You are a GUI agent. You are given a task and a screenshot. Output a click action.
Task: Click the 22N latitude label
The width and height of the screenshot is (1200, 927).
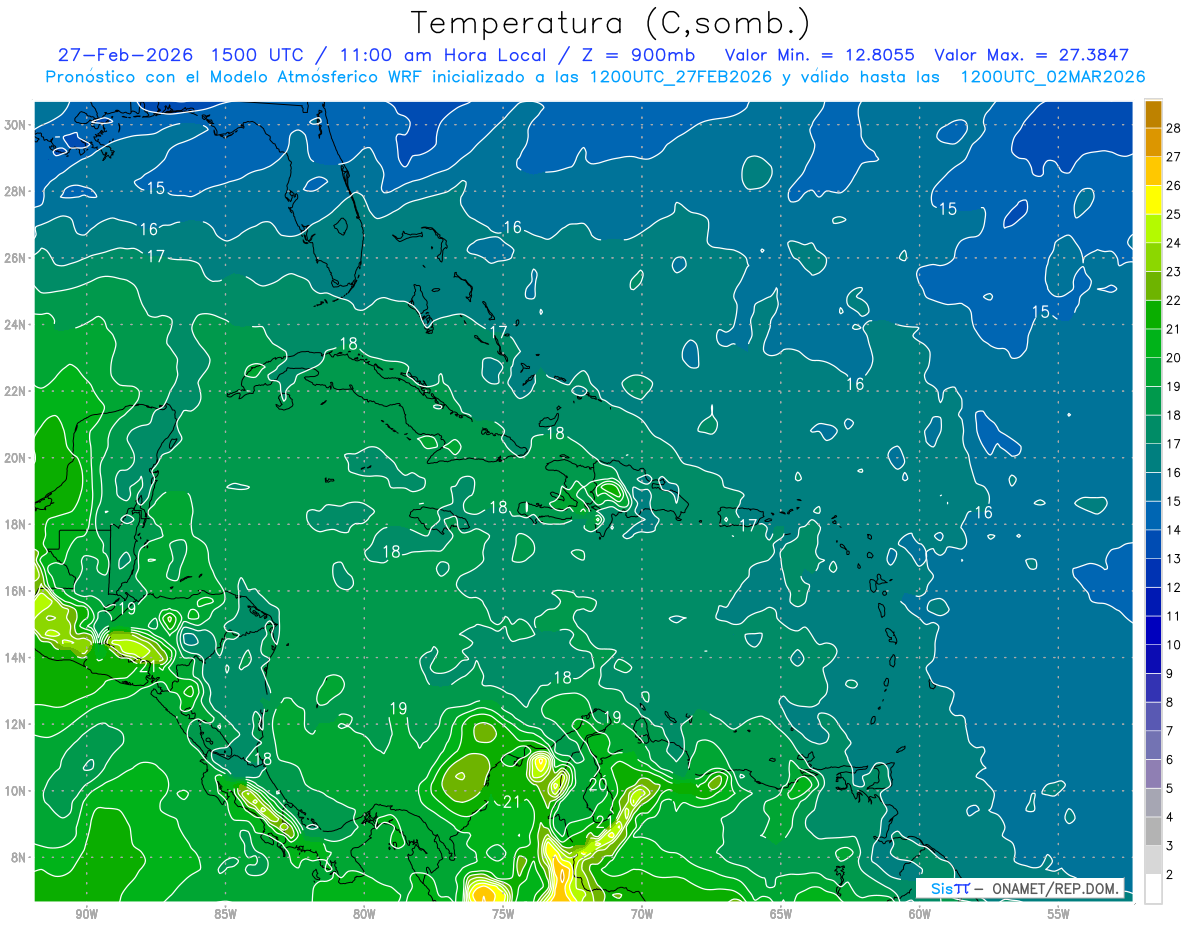[15, 390]
